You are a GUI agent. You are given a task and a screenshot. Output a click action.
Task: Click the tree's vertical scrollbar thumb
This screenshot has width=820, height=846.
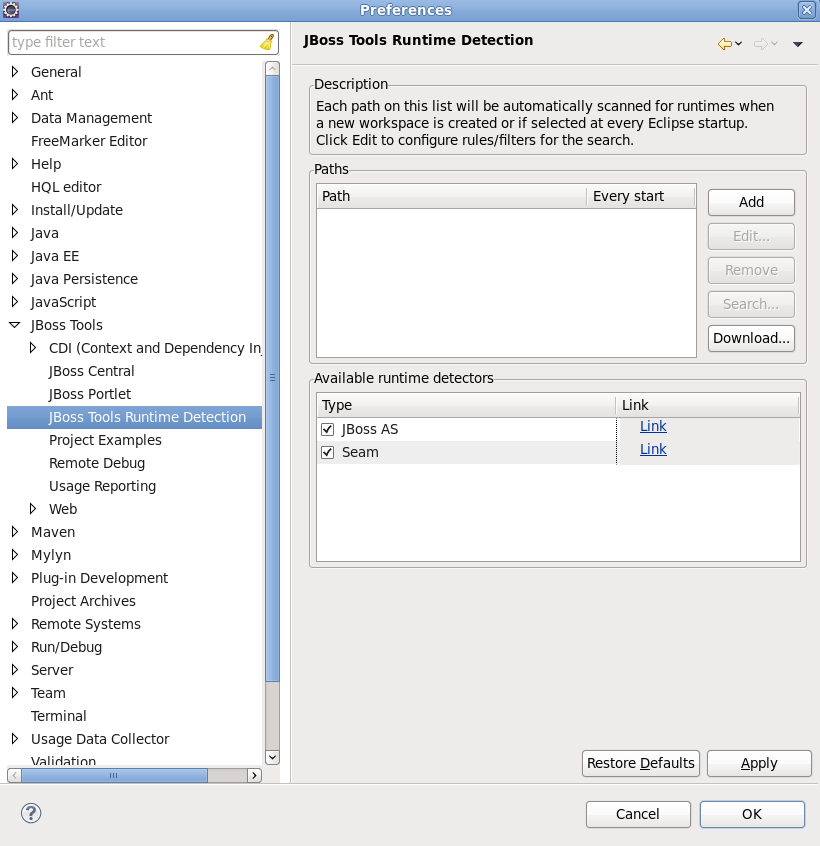coord(272,378)
